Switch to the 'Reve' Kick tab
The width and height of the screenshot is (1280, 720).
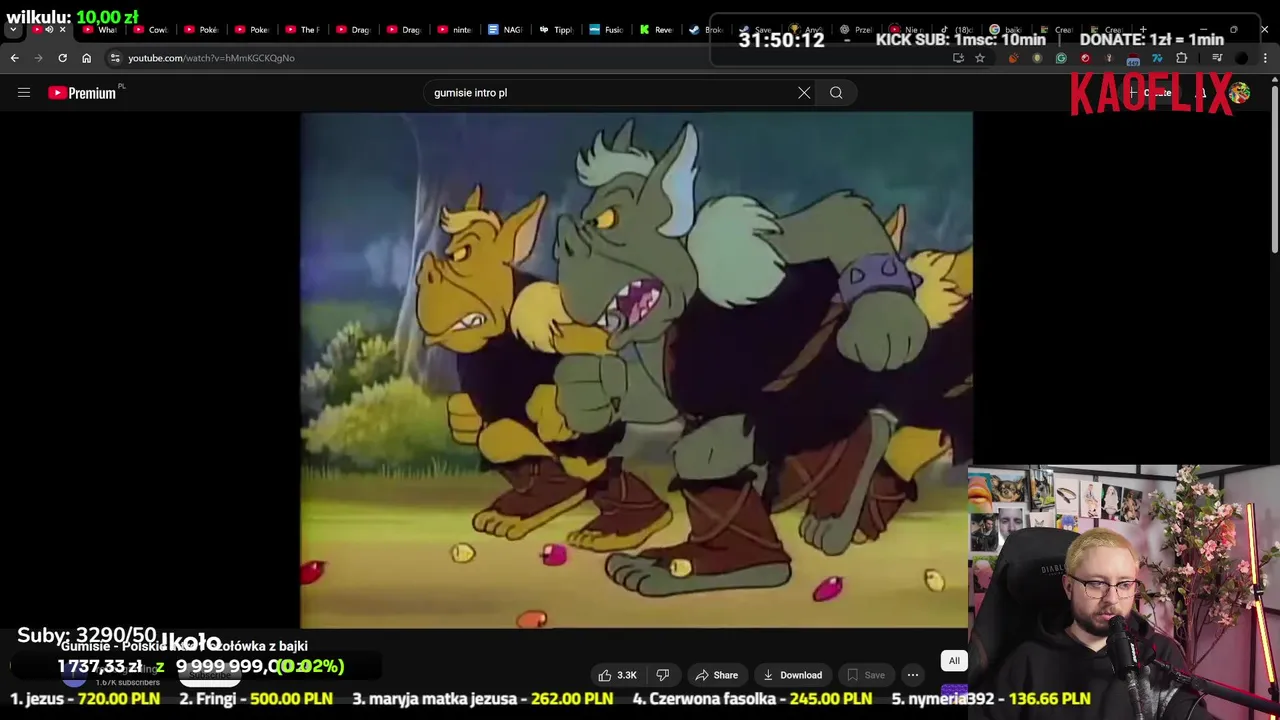click(658, 30)
